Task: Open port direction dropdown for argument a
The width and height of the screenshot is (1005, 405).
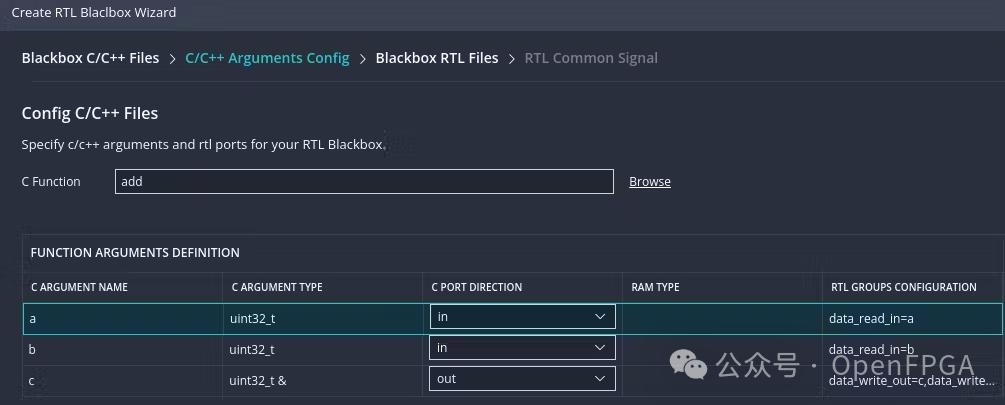Action: [x=522, y=317]
